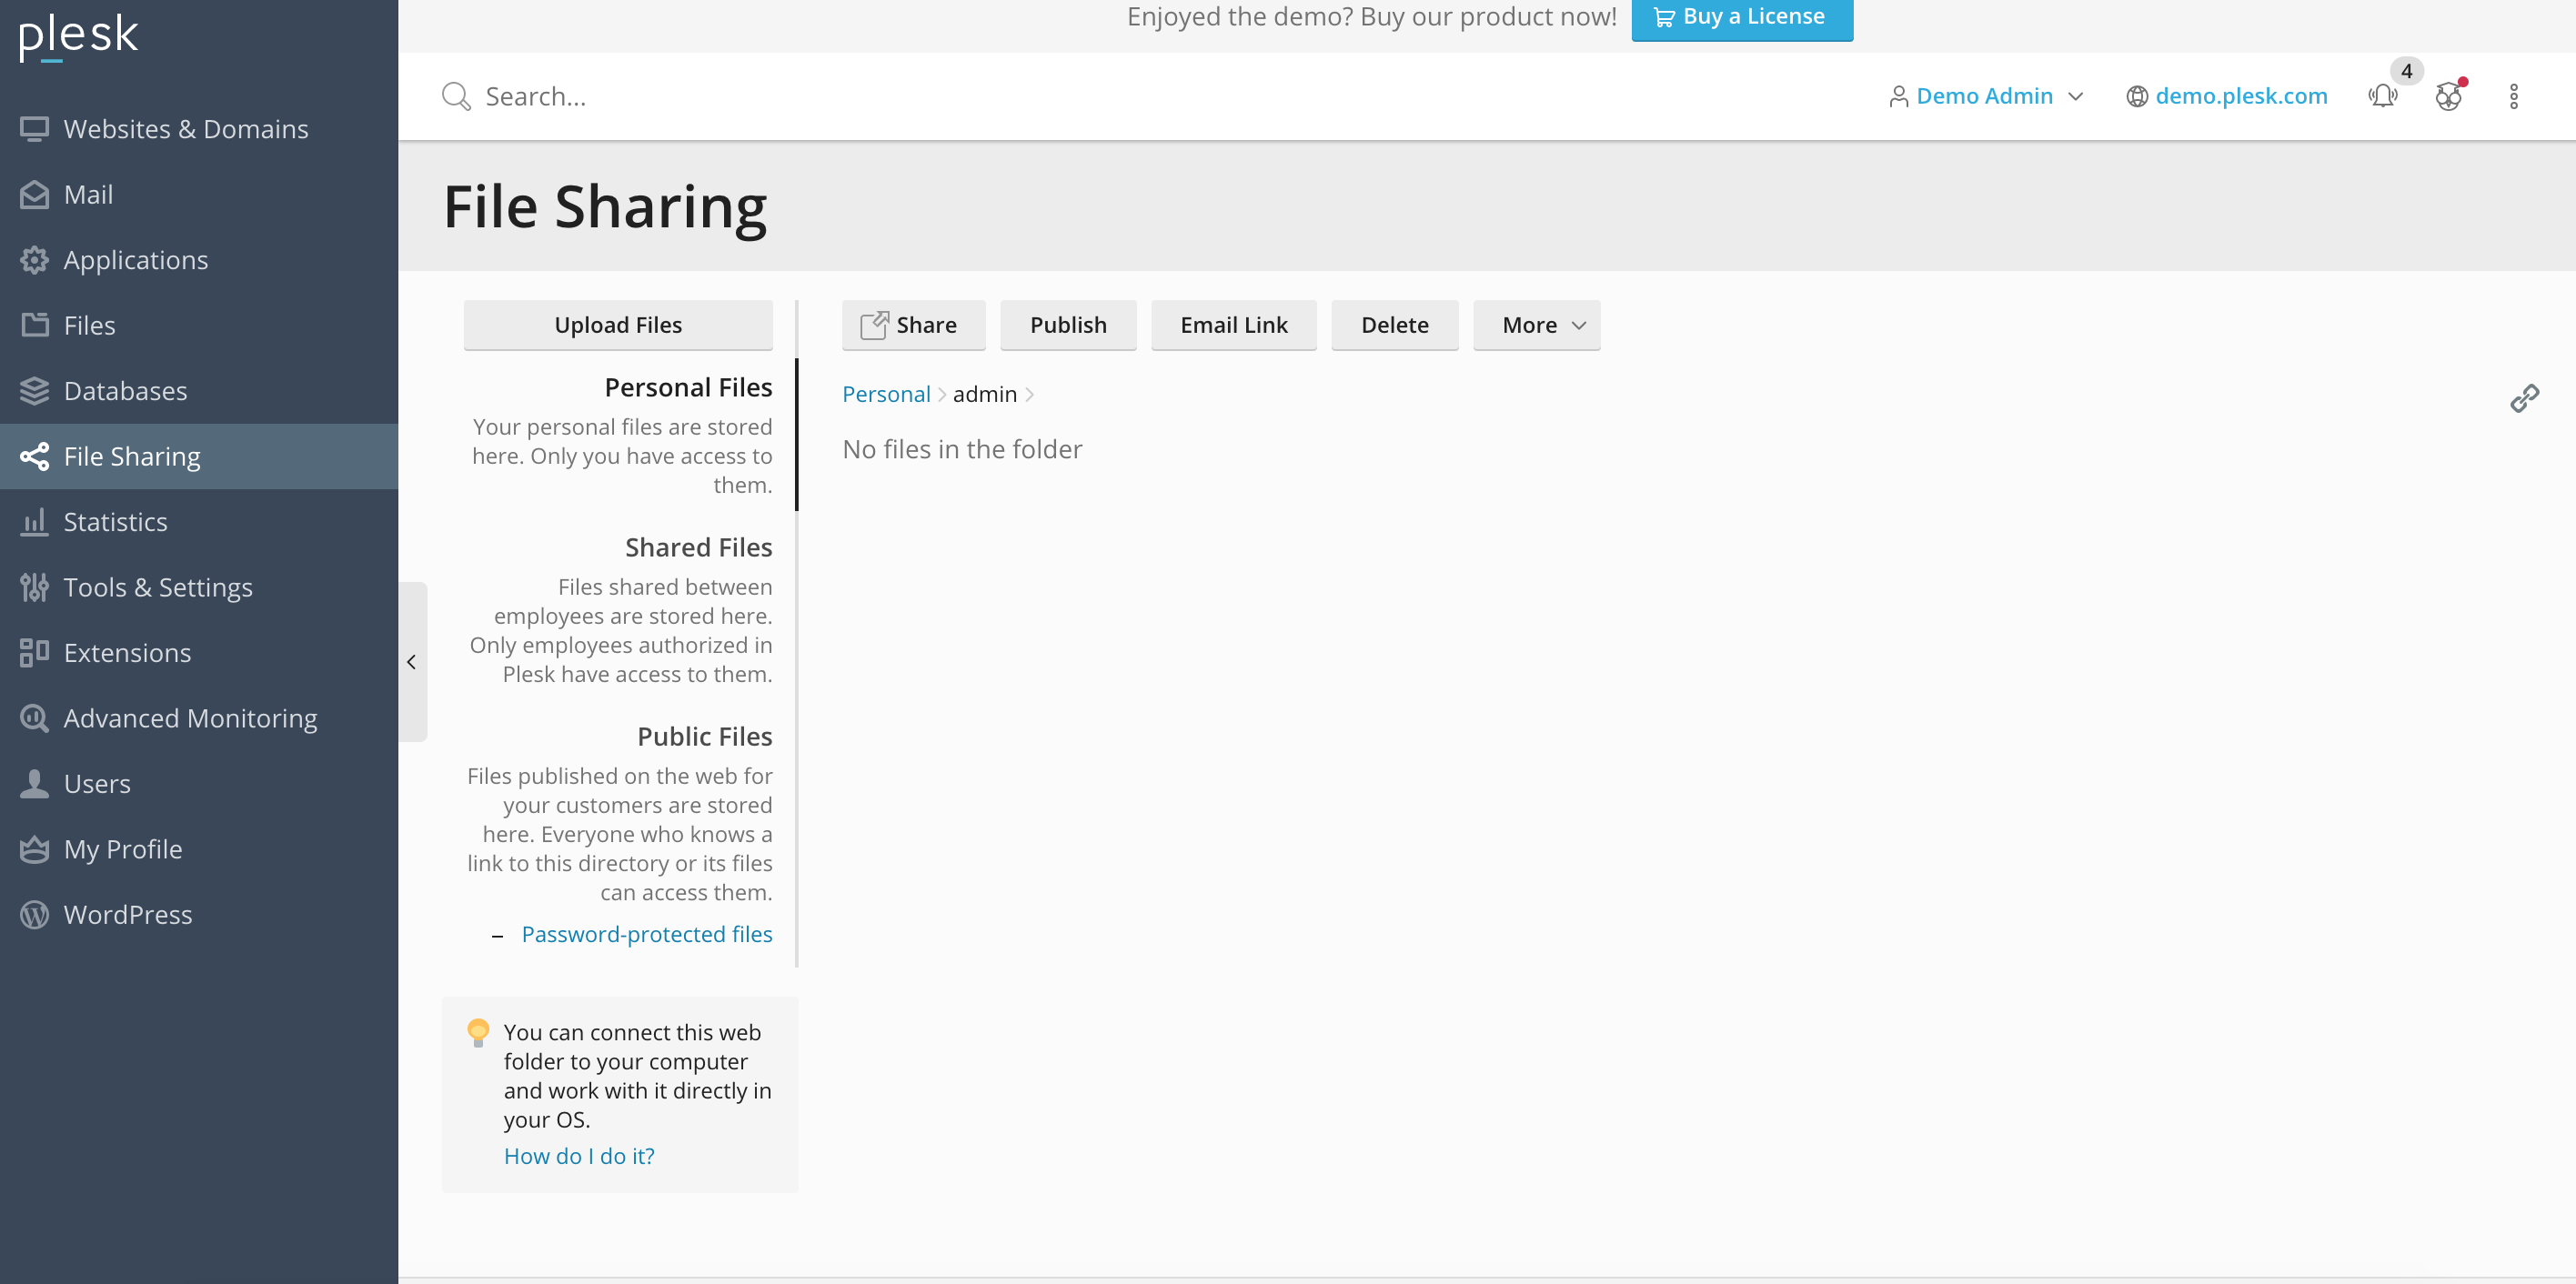Click the lightbulb tip icon
This screenshot has height=1284, width=2576.
pyautogui.click(x=478, y=1033)
